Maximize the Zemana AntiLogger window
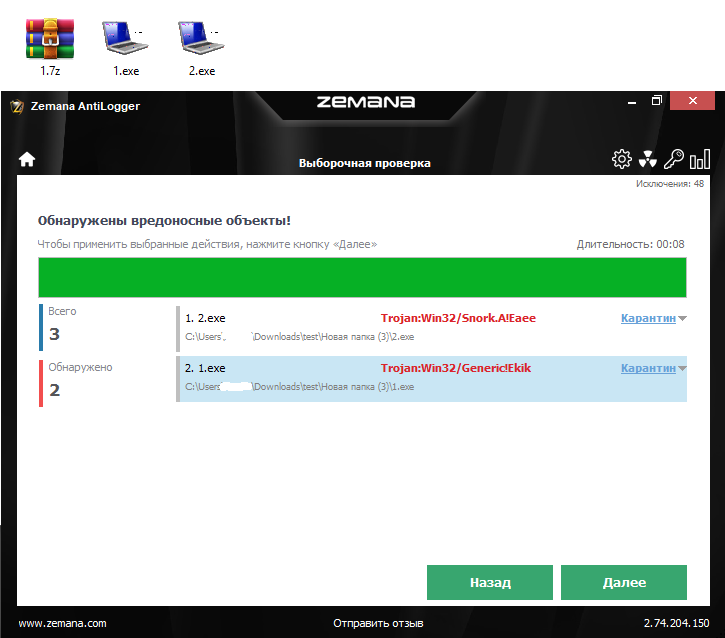Viewport: 725px width, 638px height. pos(657,100)
